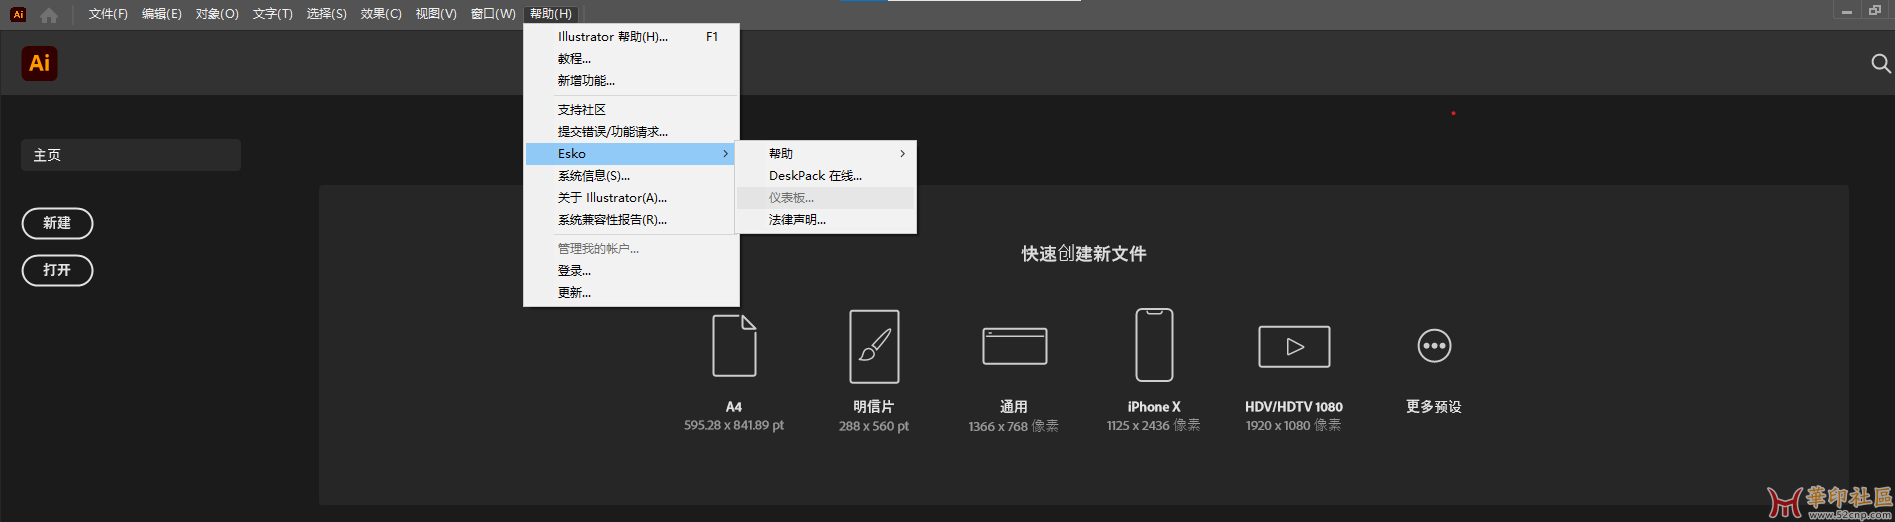
Task: Click the small Ai app icon in the title bar
Action: [x=18, y=14]
